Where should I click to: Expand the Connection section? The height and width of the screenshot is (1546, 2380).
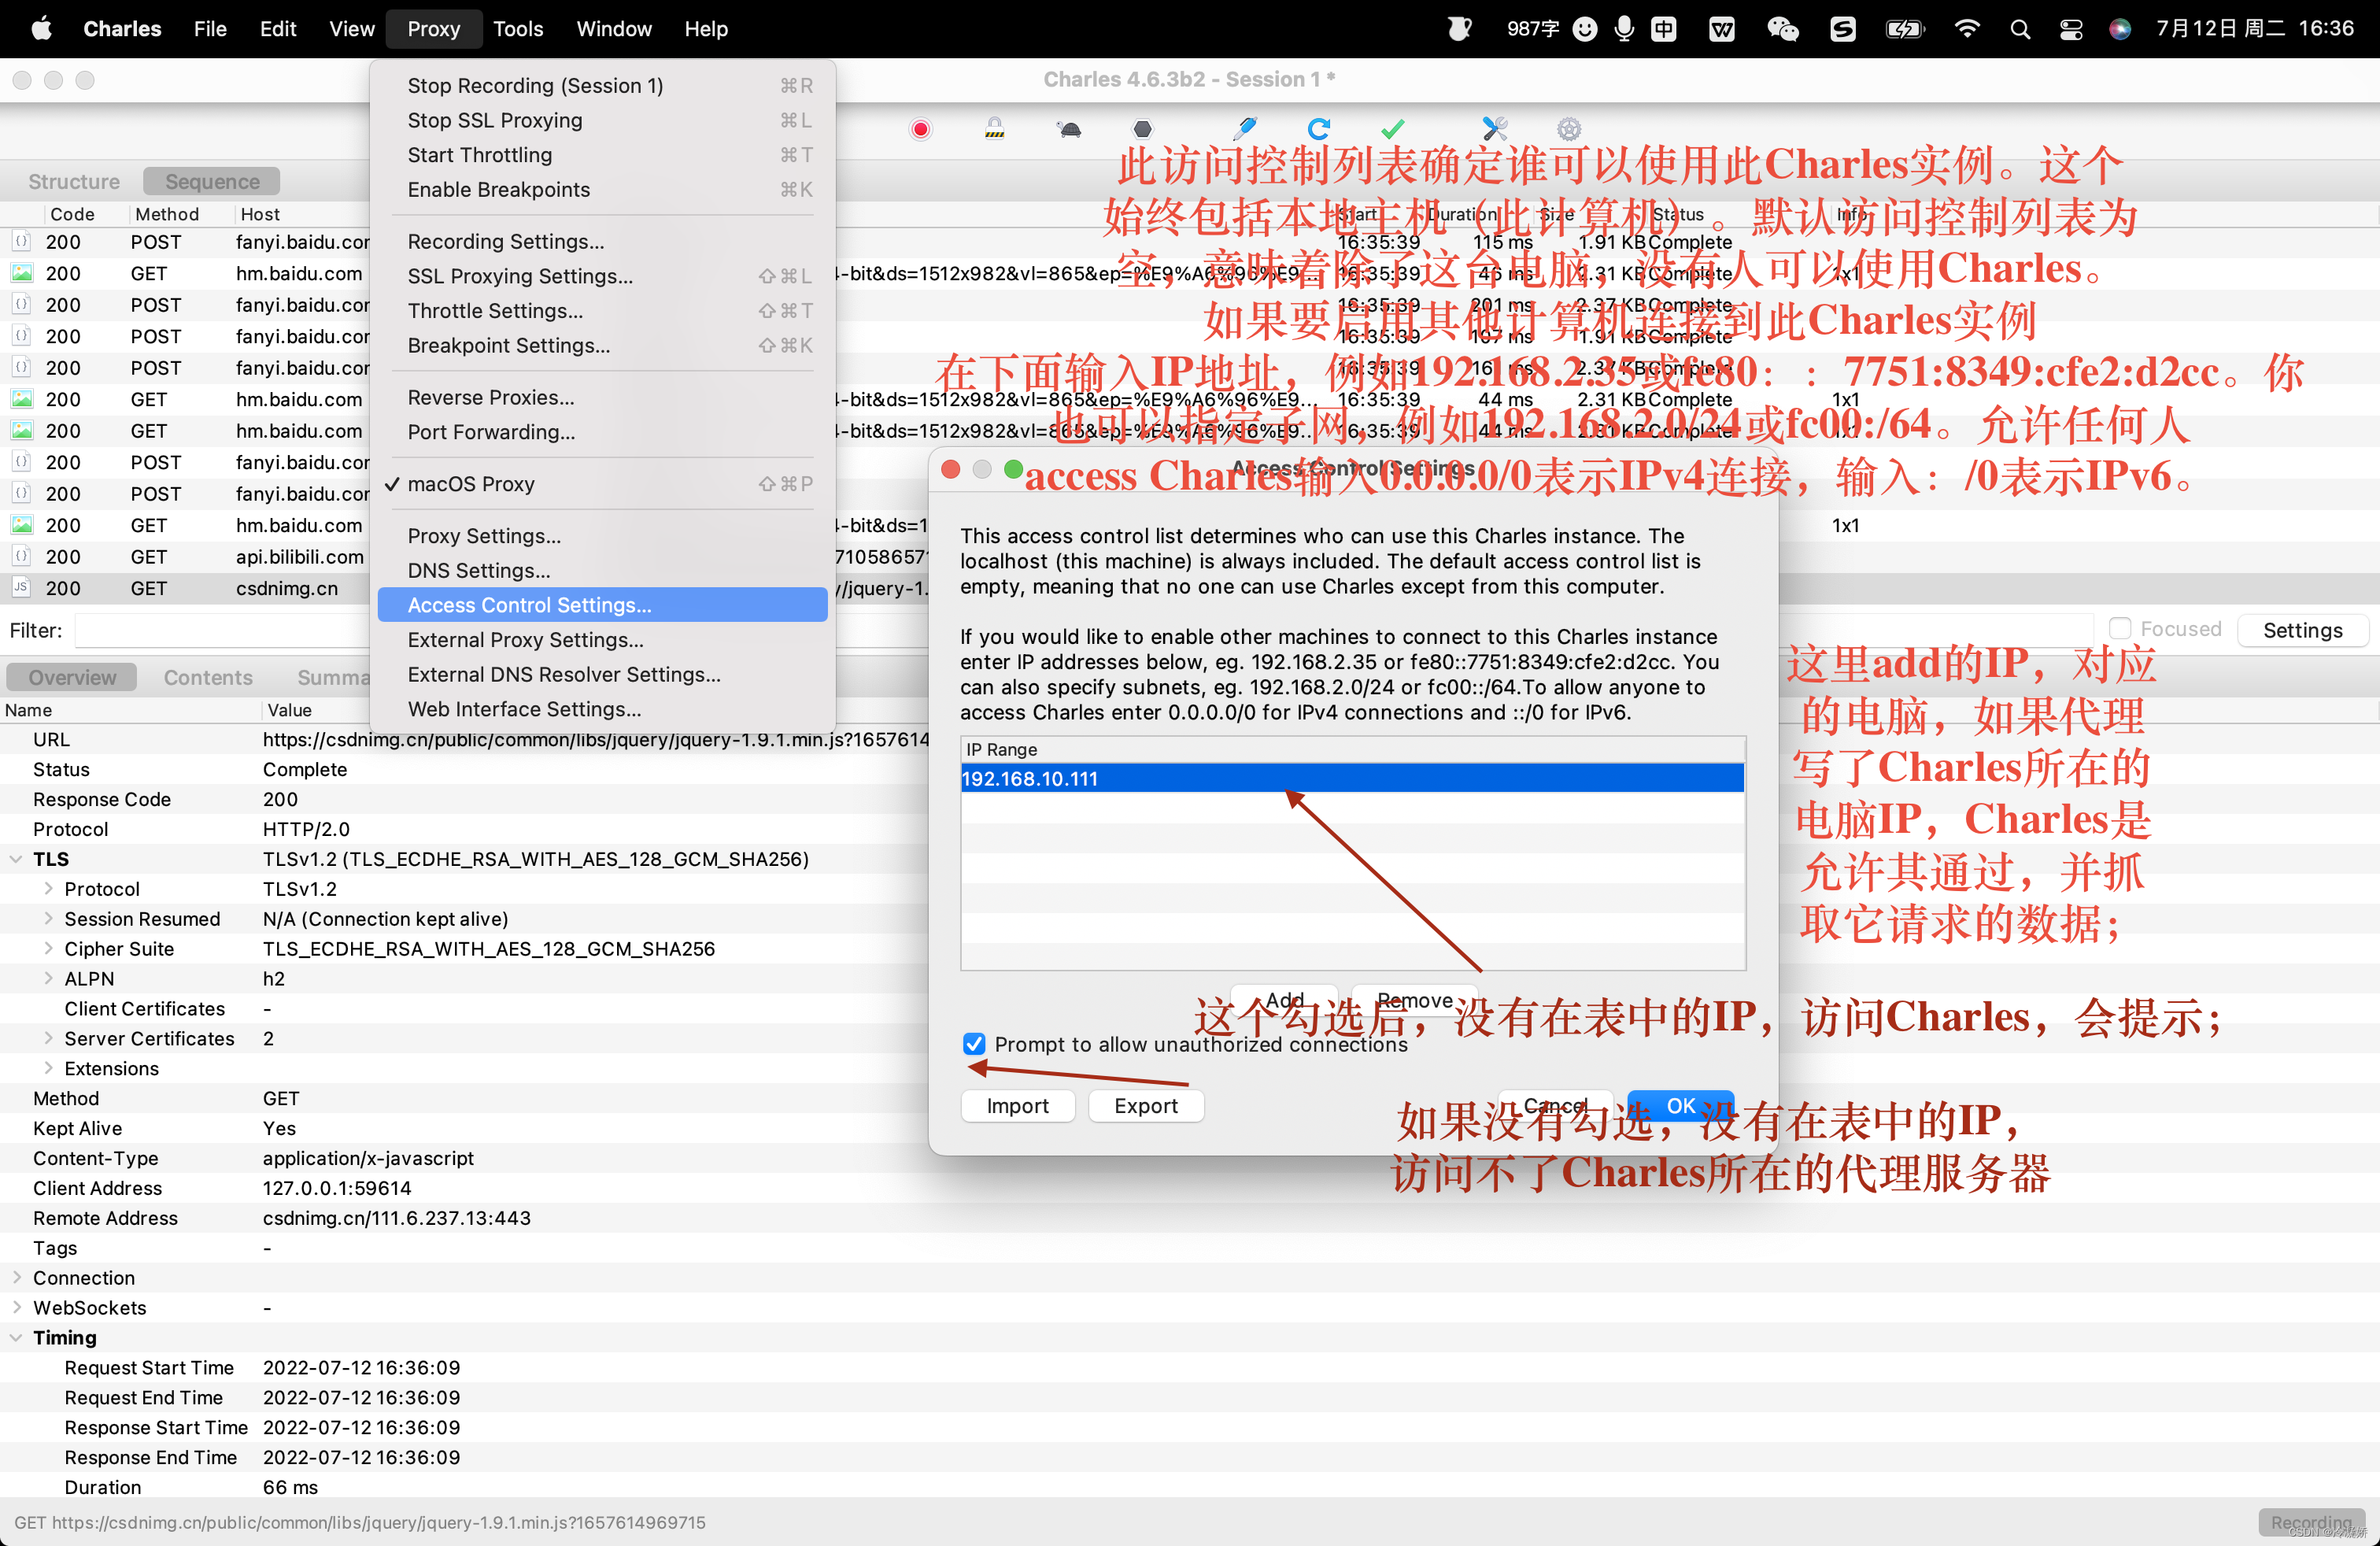[x=16, y=1277]
